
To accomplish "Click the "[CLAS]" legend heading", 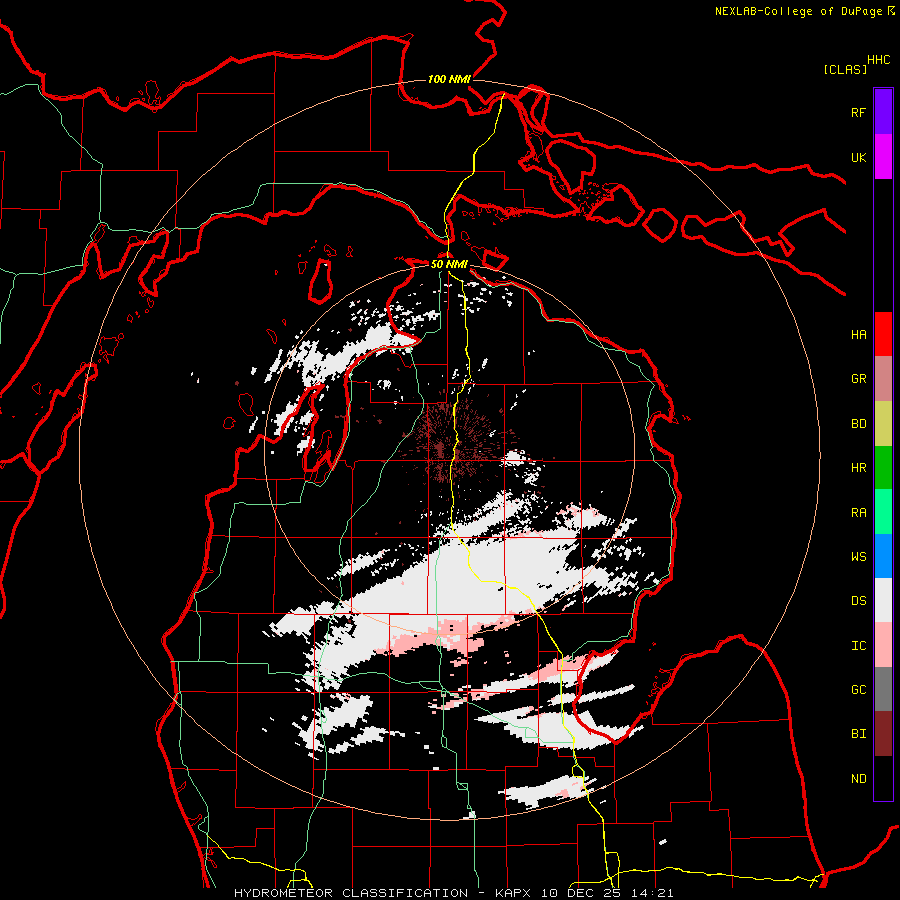I will pyautogui.click(x=845, y=70).
